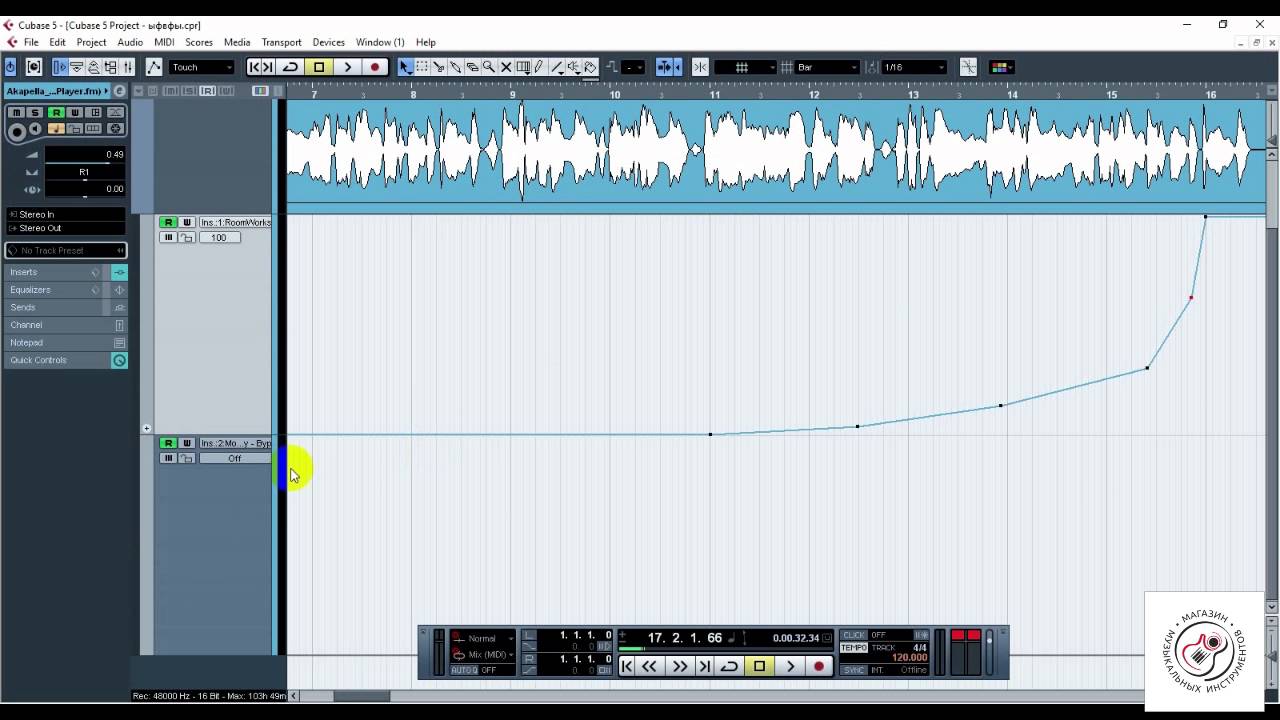Toggle Write on the RoomWorks automation lane
This screenshot has height=720, width=1280.
(186, 222)
